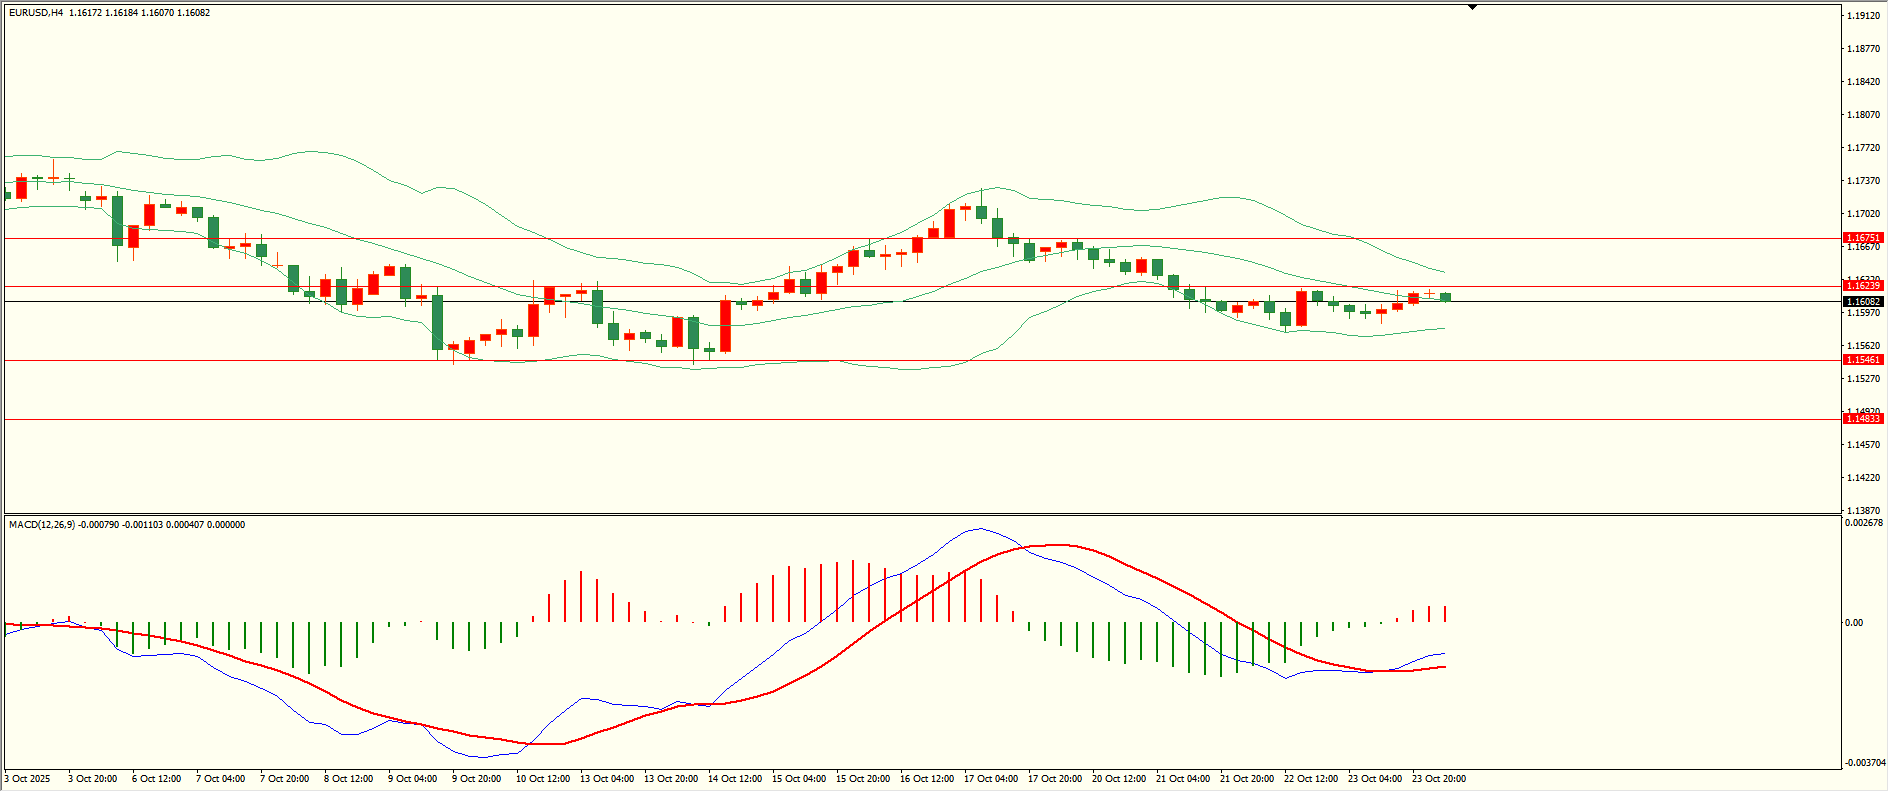Click the 1.13870 price on the scale

(x=1862, y=510)
